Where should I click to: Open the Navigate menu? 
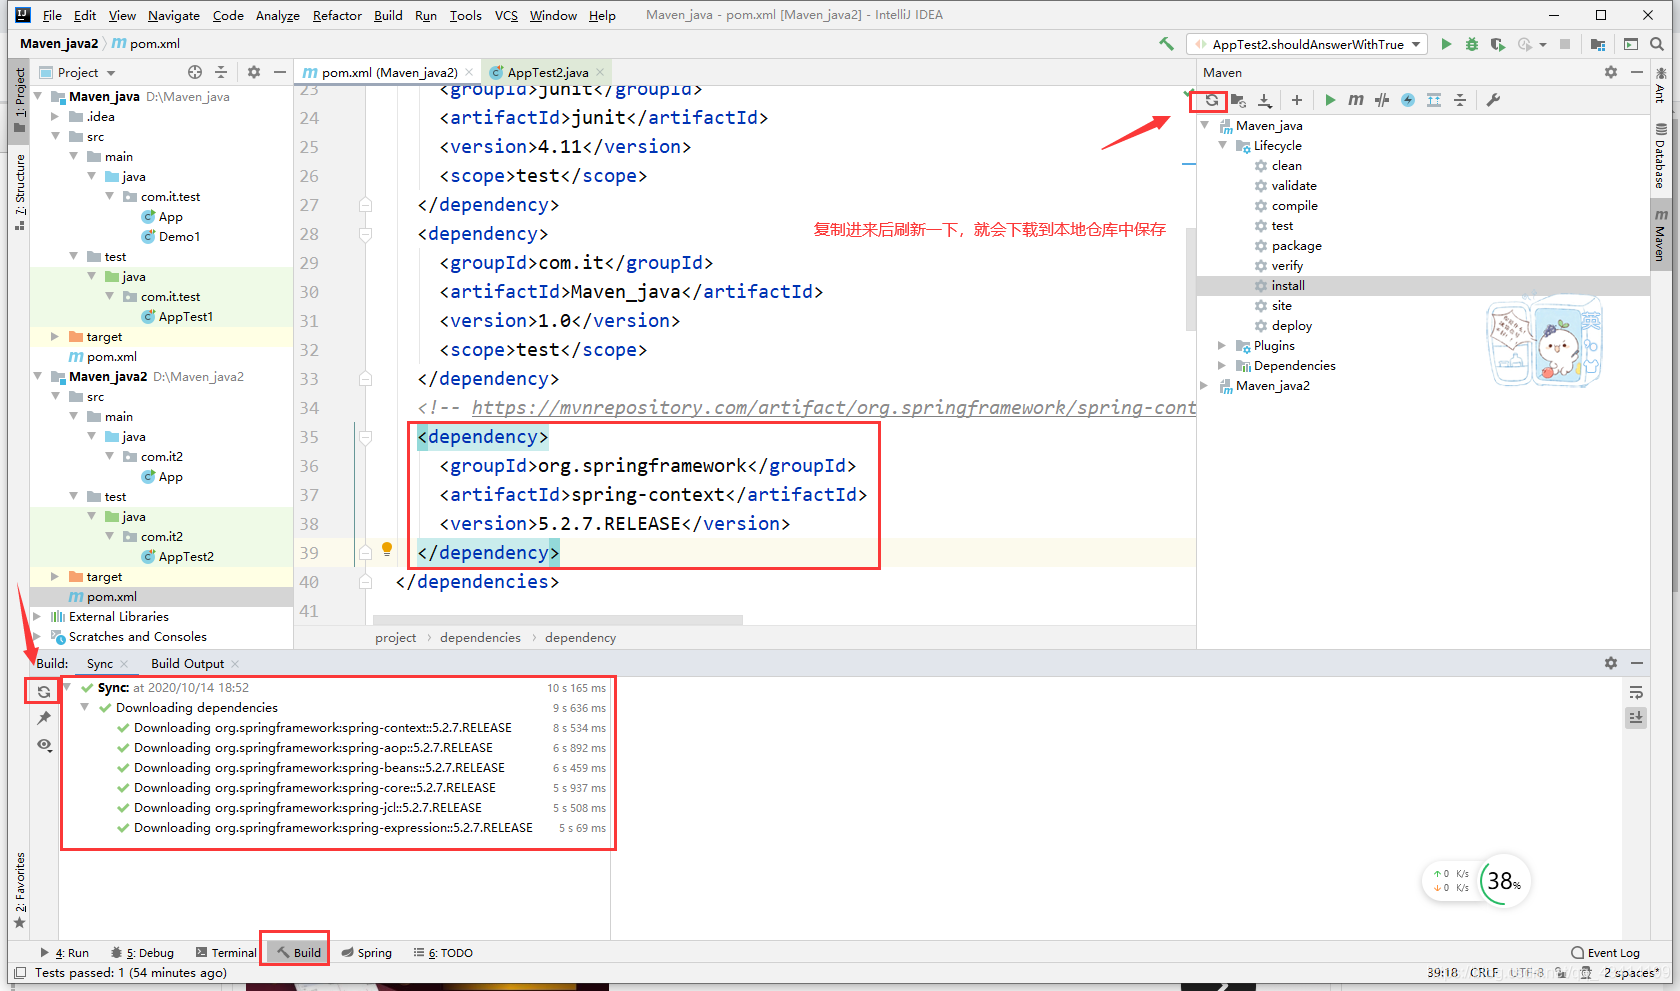coord(174,15)
